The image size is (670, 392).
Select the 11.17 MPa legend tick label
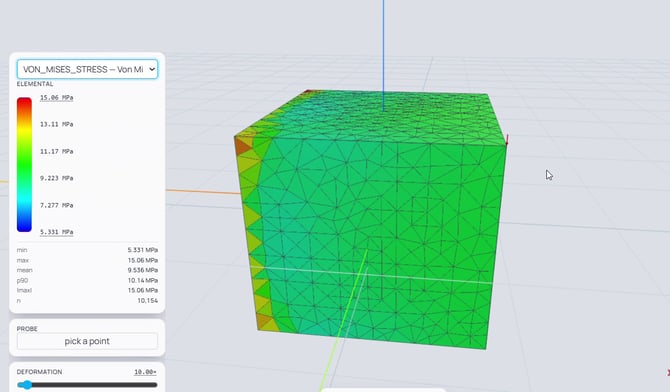56,151
